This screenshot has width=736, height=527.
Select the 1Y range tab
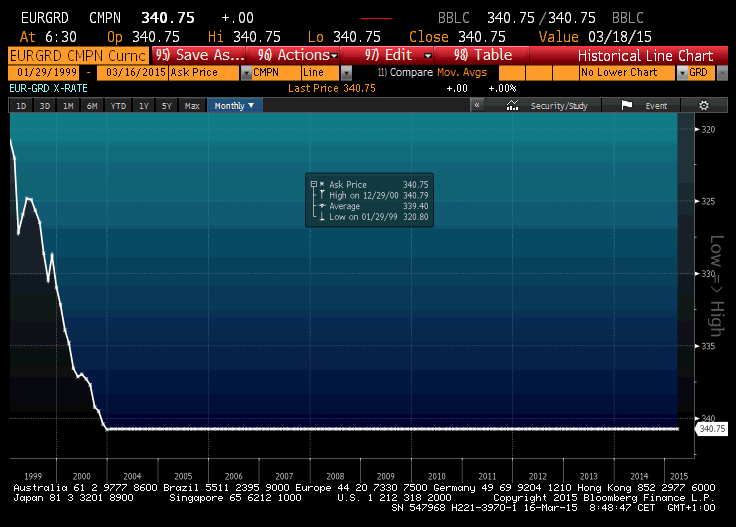[x=144, y=106]
